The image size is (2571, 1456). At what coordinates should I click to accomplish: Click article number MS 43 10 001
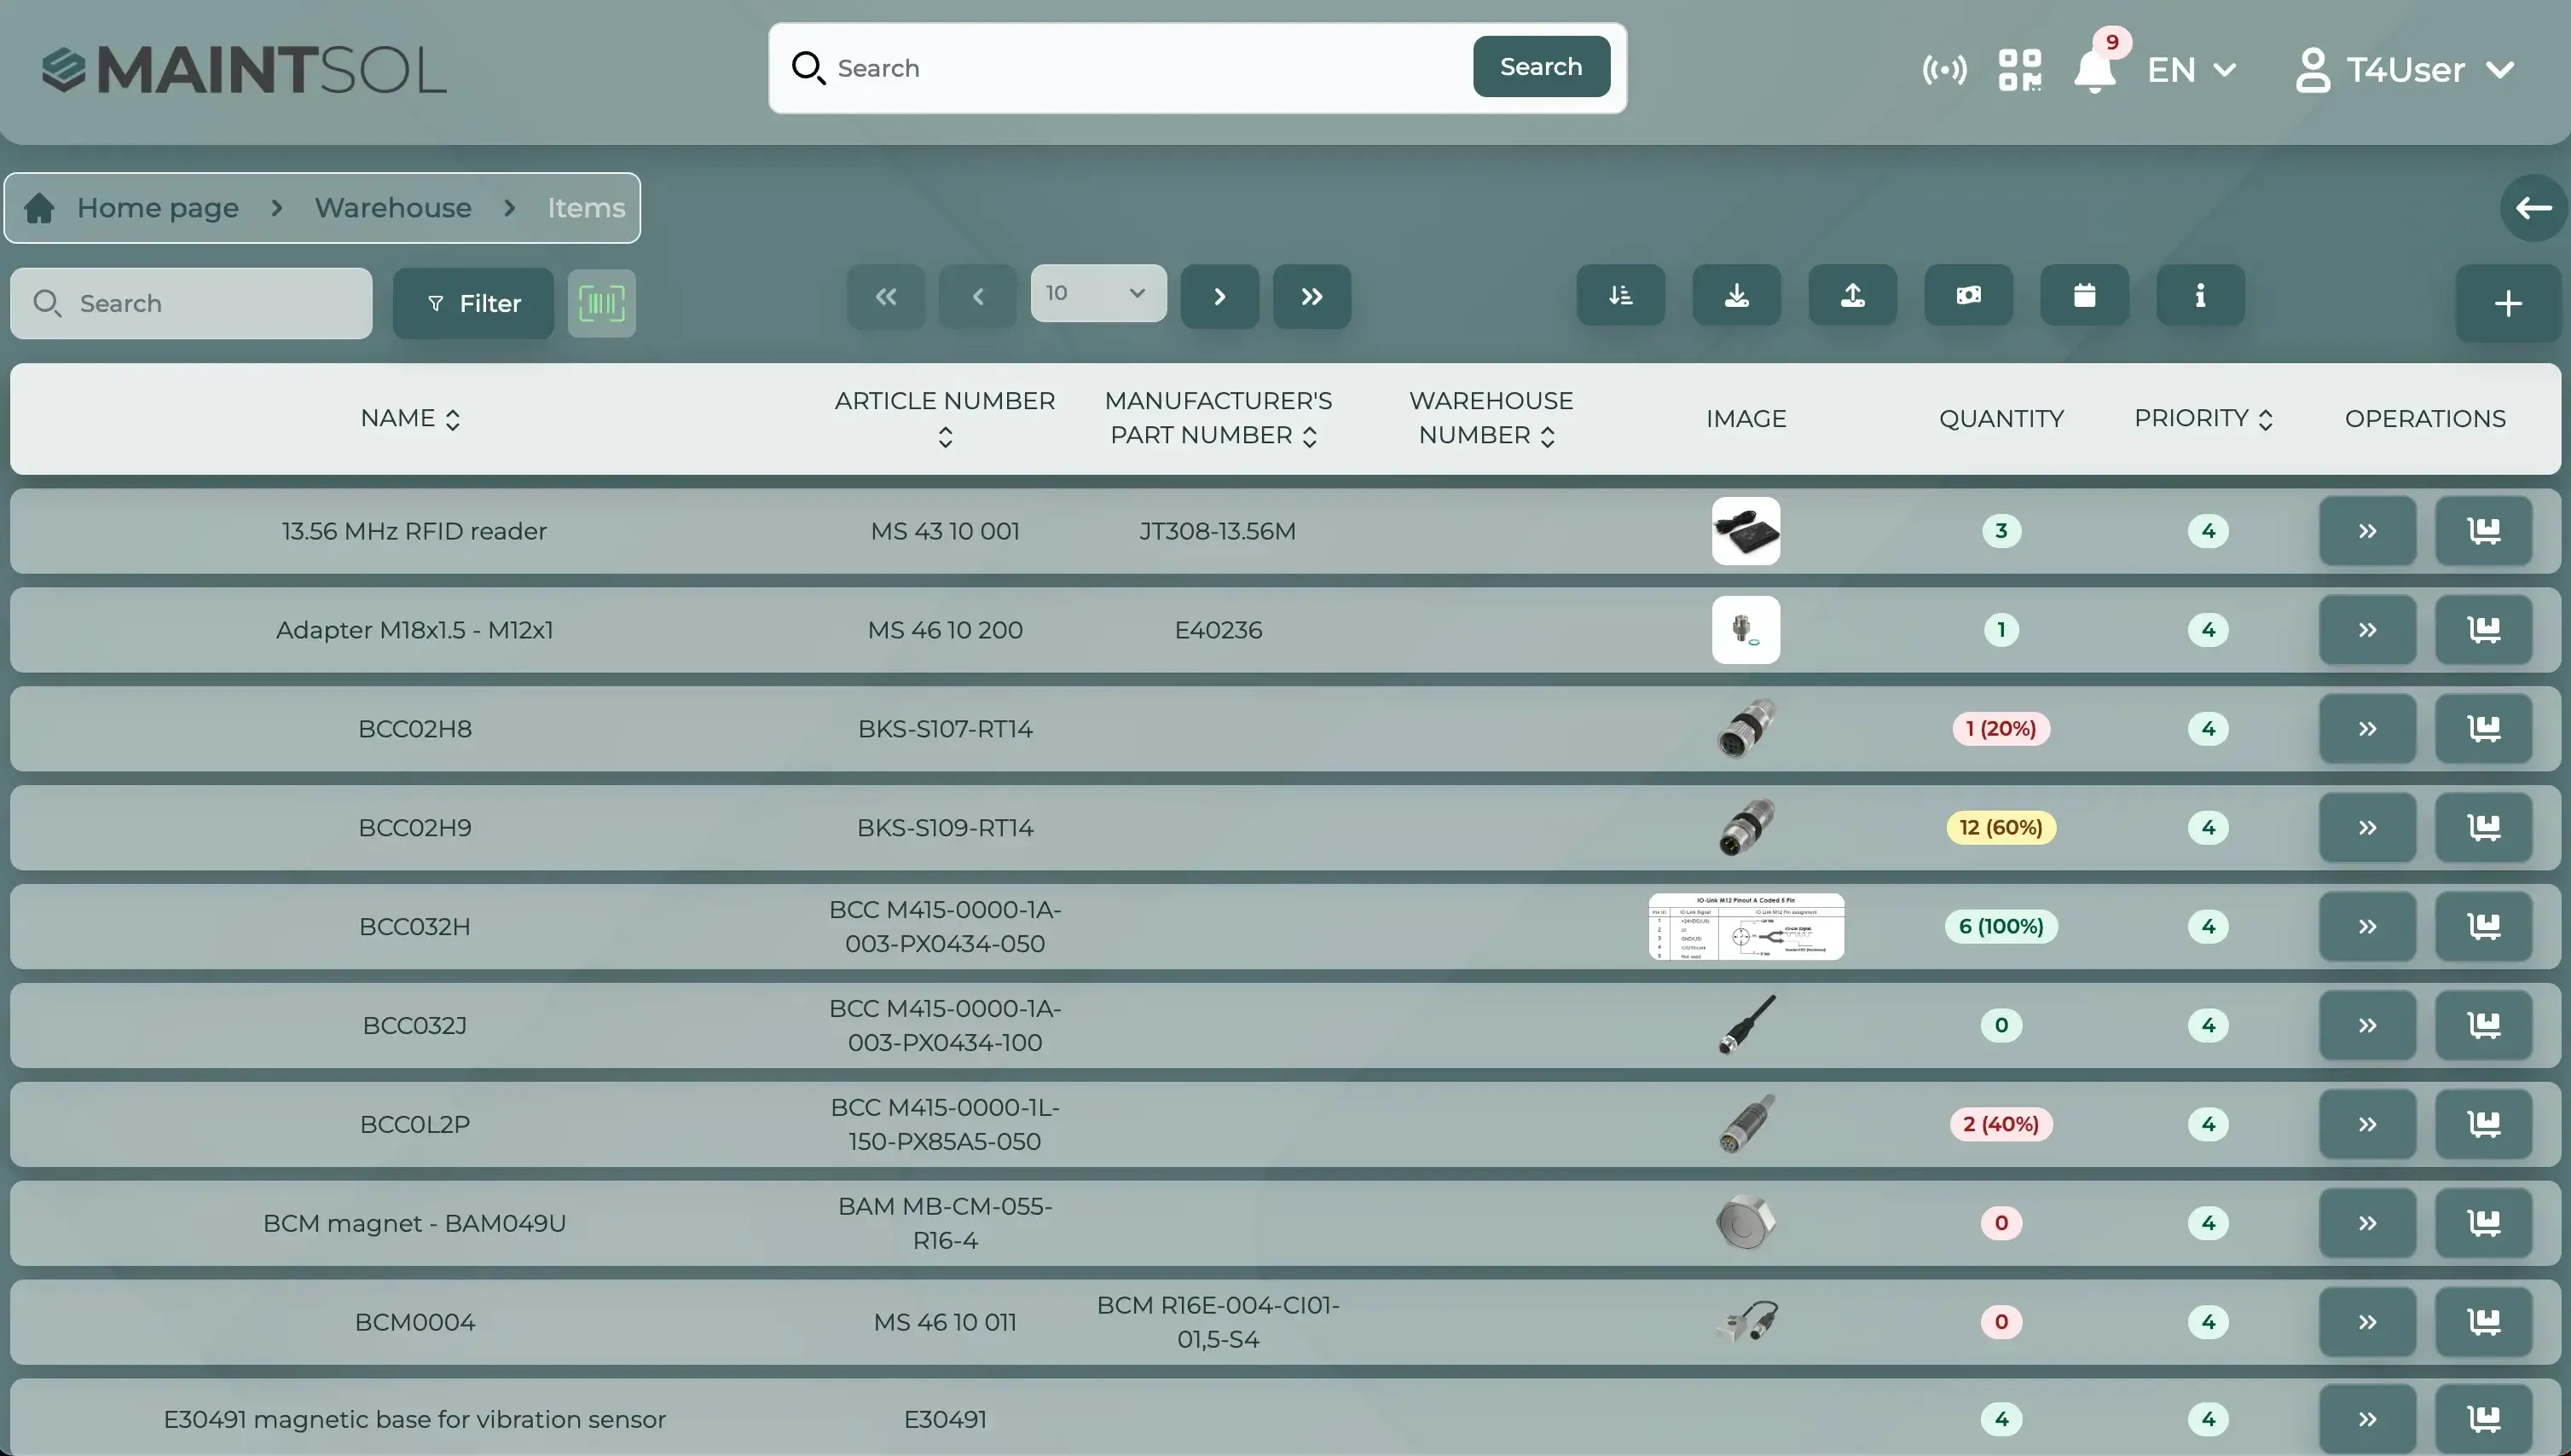(945, 531)
